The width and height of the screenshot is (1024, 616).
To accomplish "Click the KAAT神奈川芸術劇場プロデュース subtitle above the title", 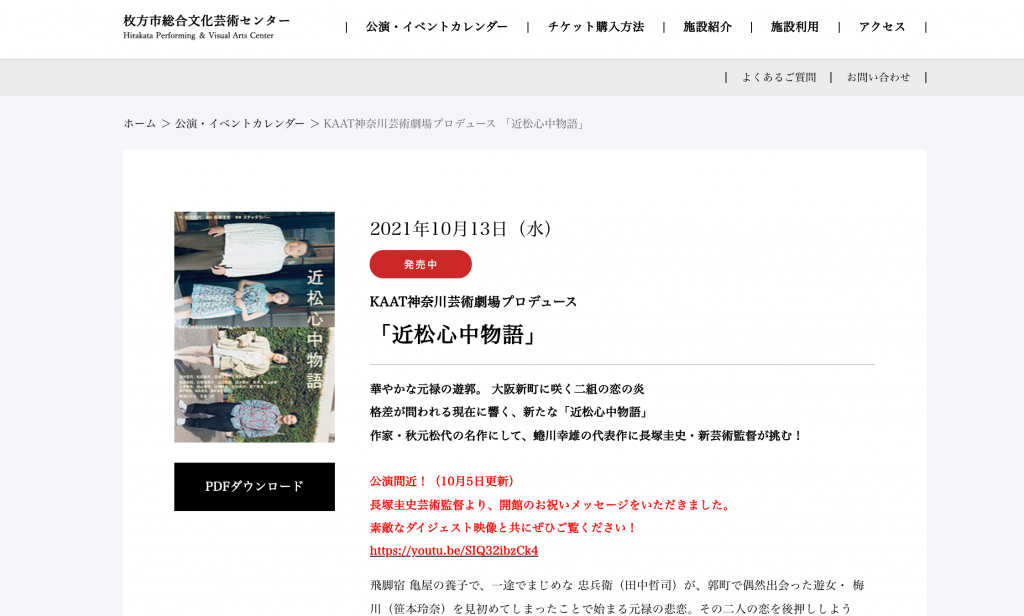I will point(473,301).
